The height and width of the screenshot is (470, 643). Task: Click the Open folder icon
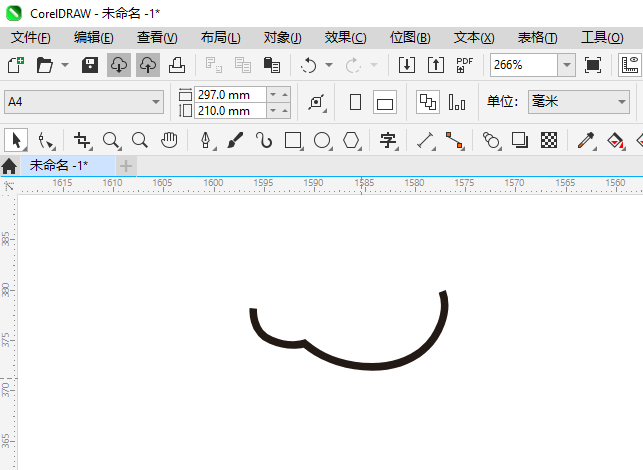(45, 65)
